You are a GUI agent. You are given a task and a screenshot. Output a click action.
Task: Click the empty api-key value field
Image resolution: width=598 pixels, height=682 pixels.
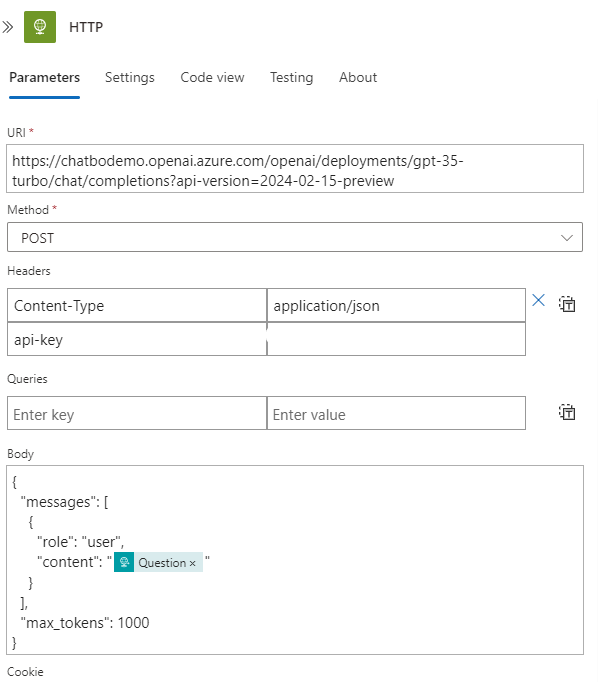396,339
